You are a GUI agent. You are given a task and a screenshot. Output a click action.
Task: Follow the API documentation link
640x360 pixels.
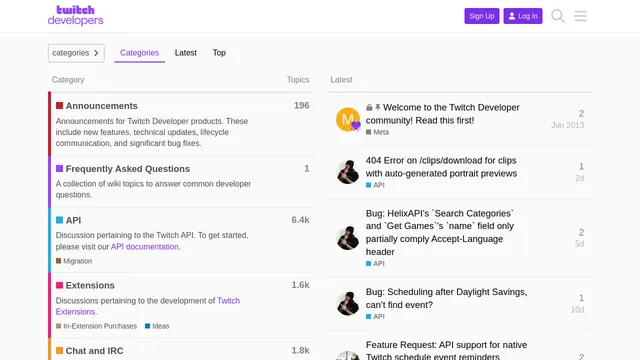144,247
